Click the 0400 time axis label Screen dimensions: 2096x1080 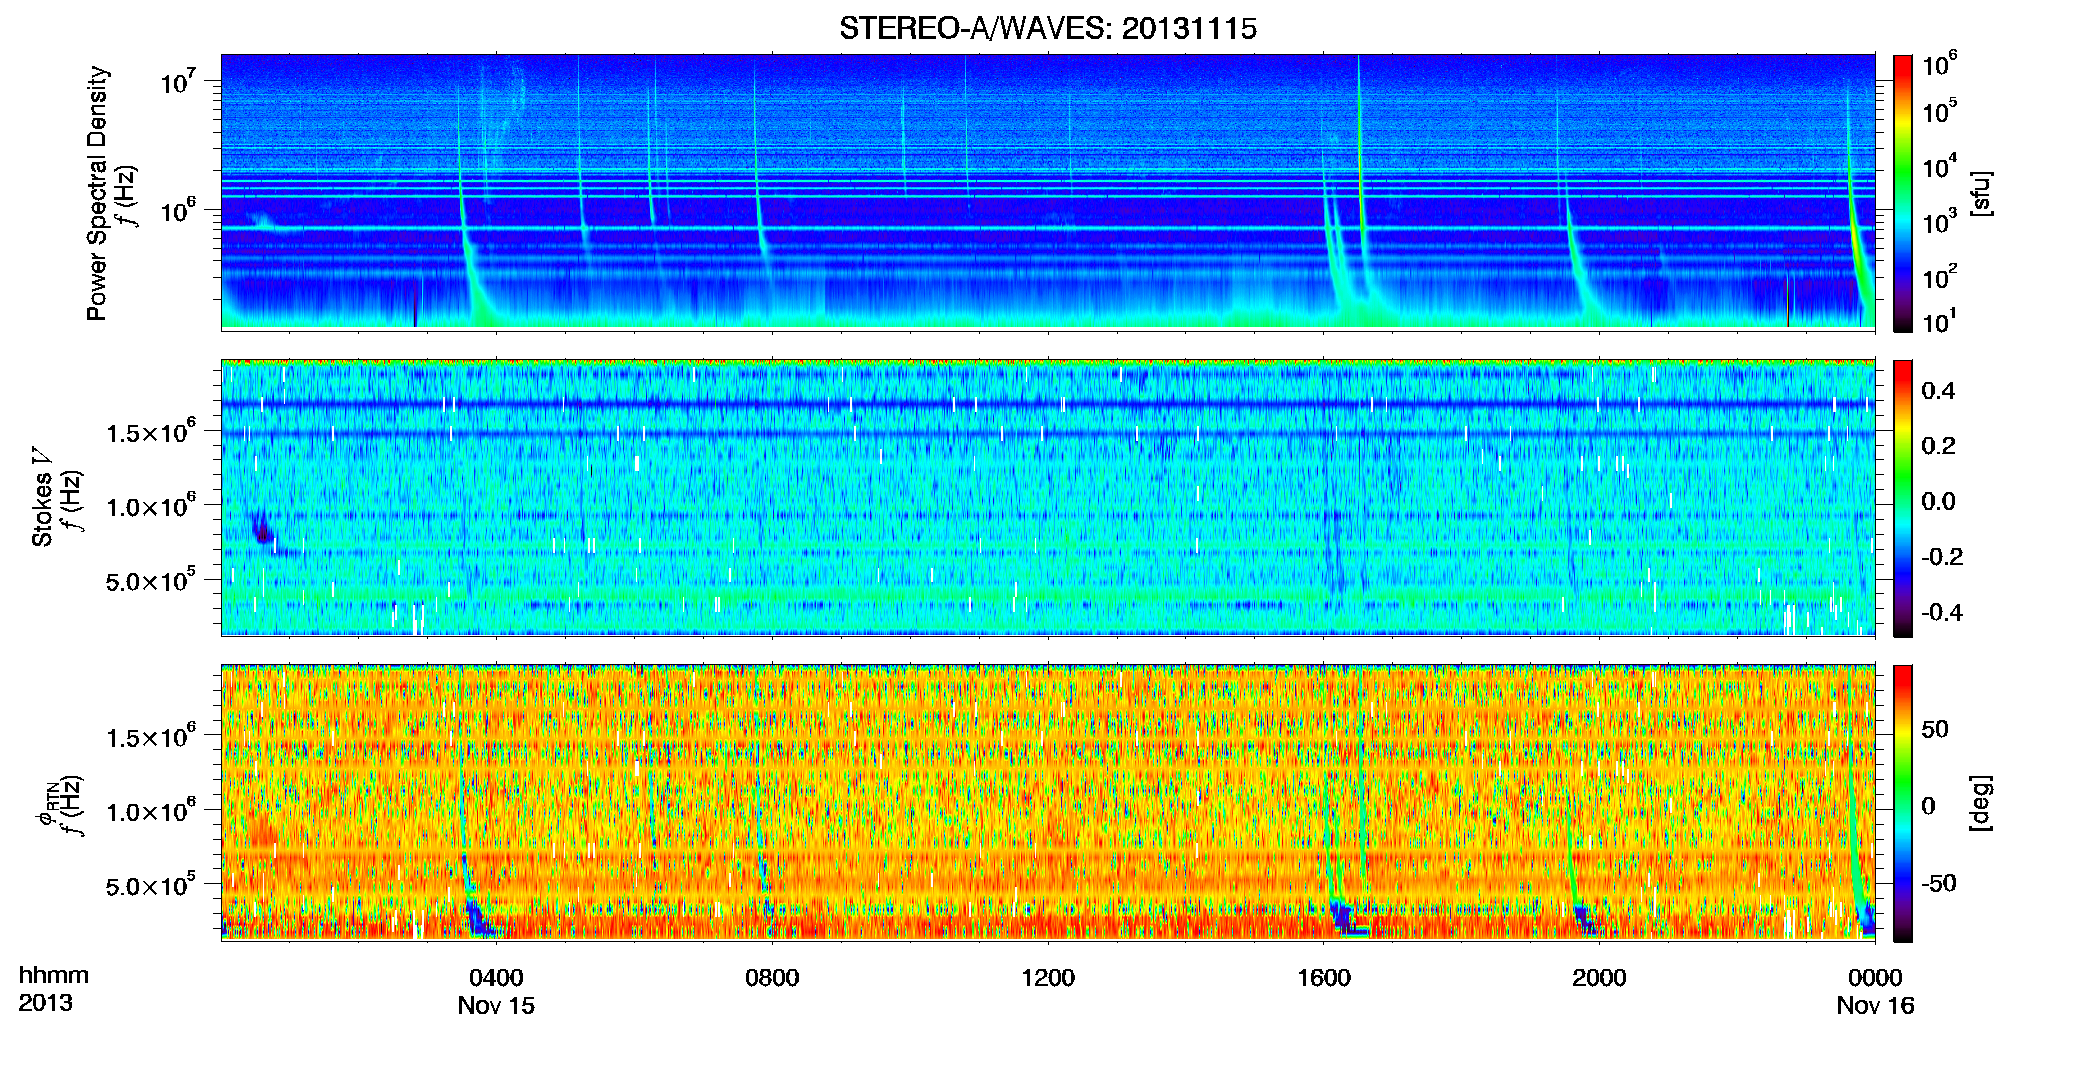coord(496,977)
